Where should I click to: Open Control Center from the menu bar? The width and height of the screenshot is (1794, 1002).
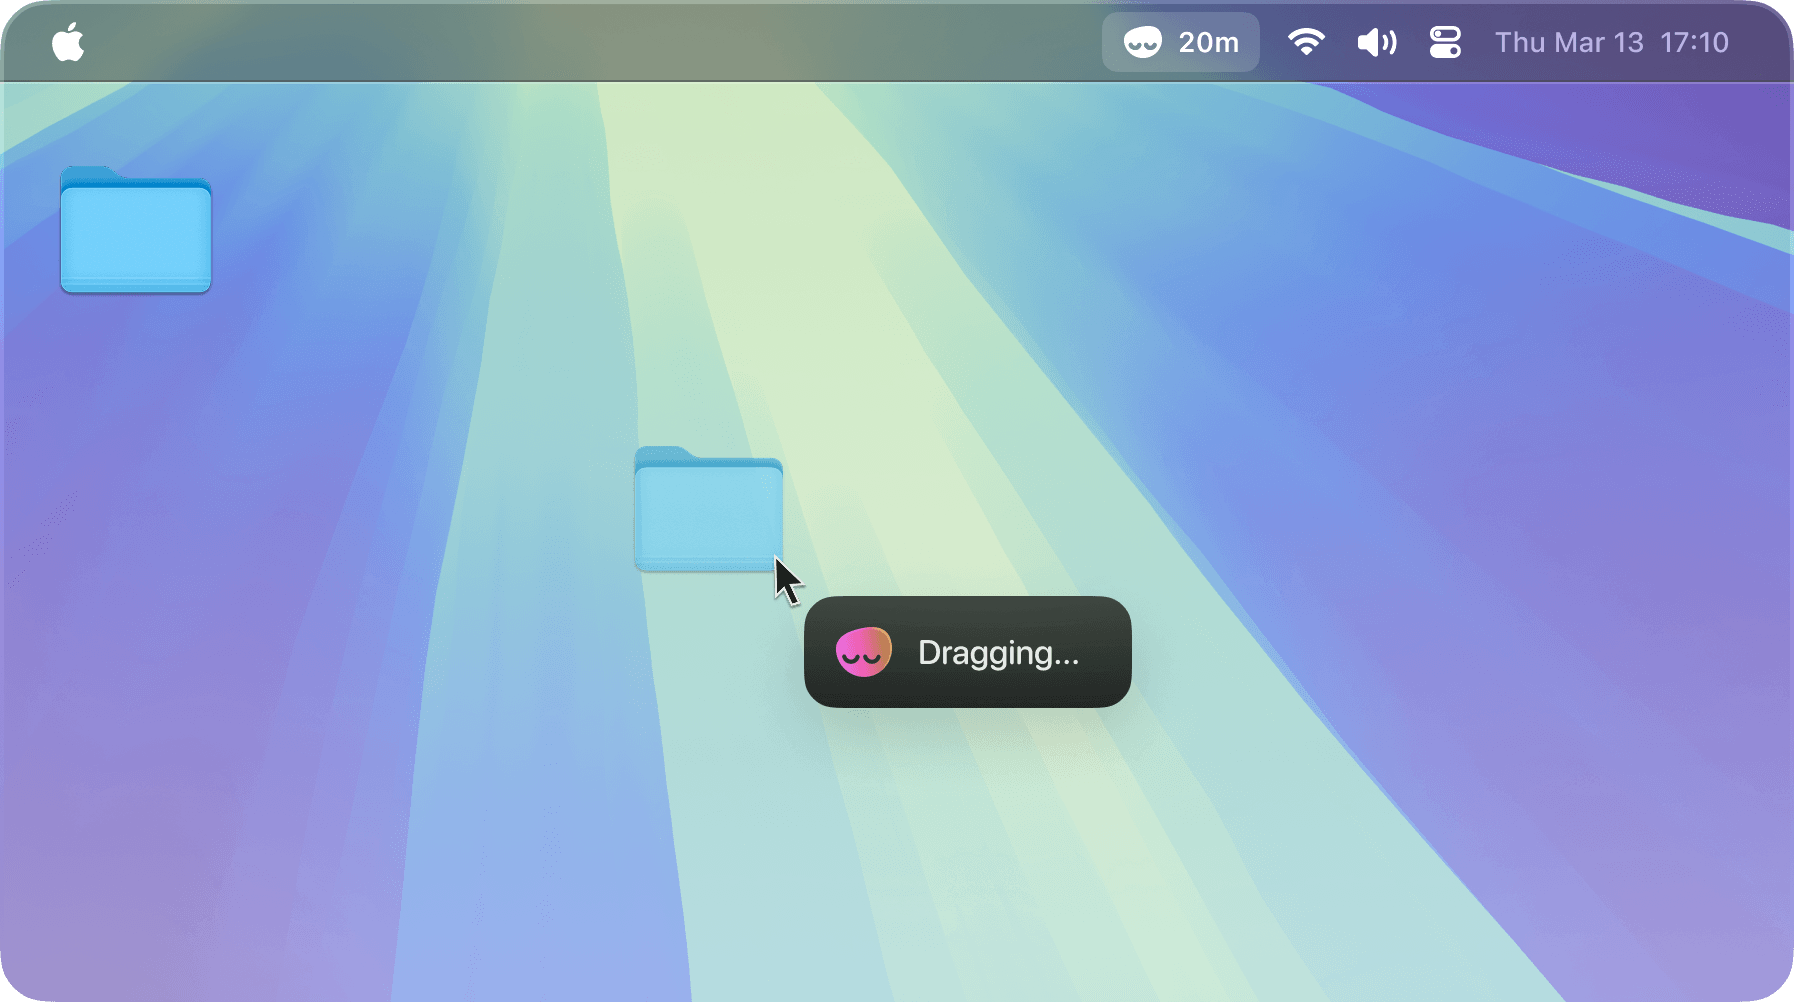1444,42
